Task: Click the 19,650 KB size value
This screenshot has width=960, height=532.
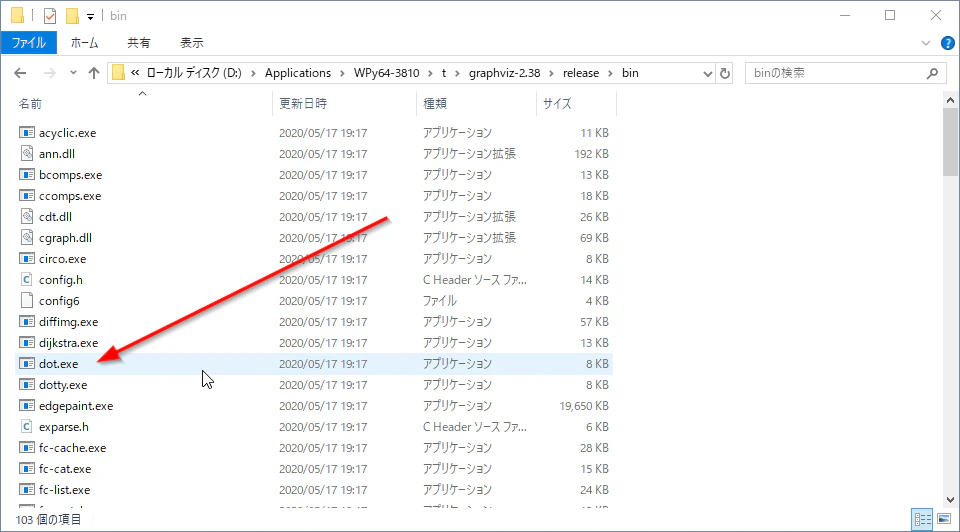Action: click(x=583, y=406)
